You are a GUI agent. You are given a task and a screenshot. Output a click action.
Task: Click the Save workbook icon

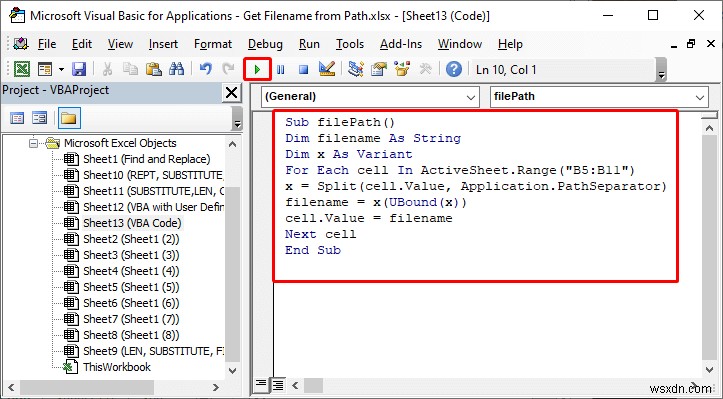click(x=79, y=70)
